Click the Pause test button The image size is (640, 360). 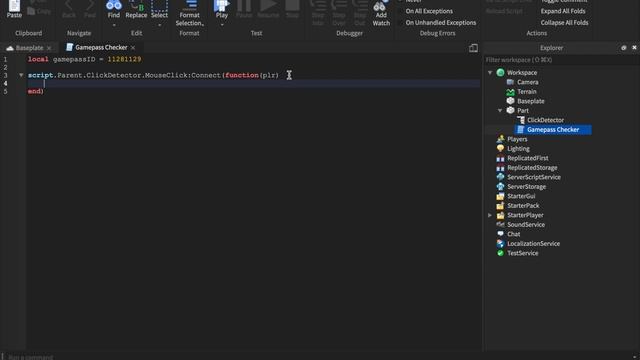click(244, 6)
